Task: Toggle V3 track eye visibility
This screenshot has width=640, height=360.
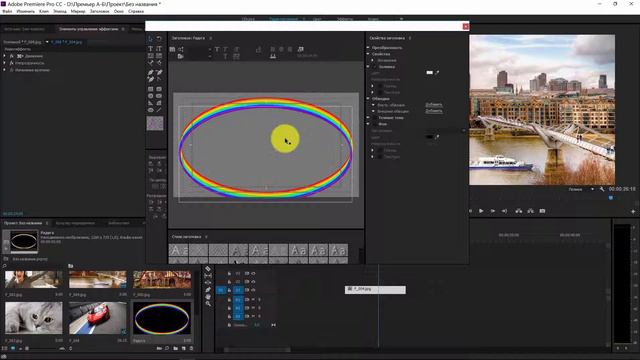Action: click(x=253, y=273)
